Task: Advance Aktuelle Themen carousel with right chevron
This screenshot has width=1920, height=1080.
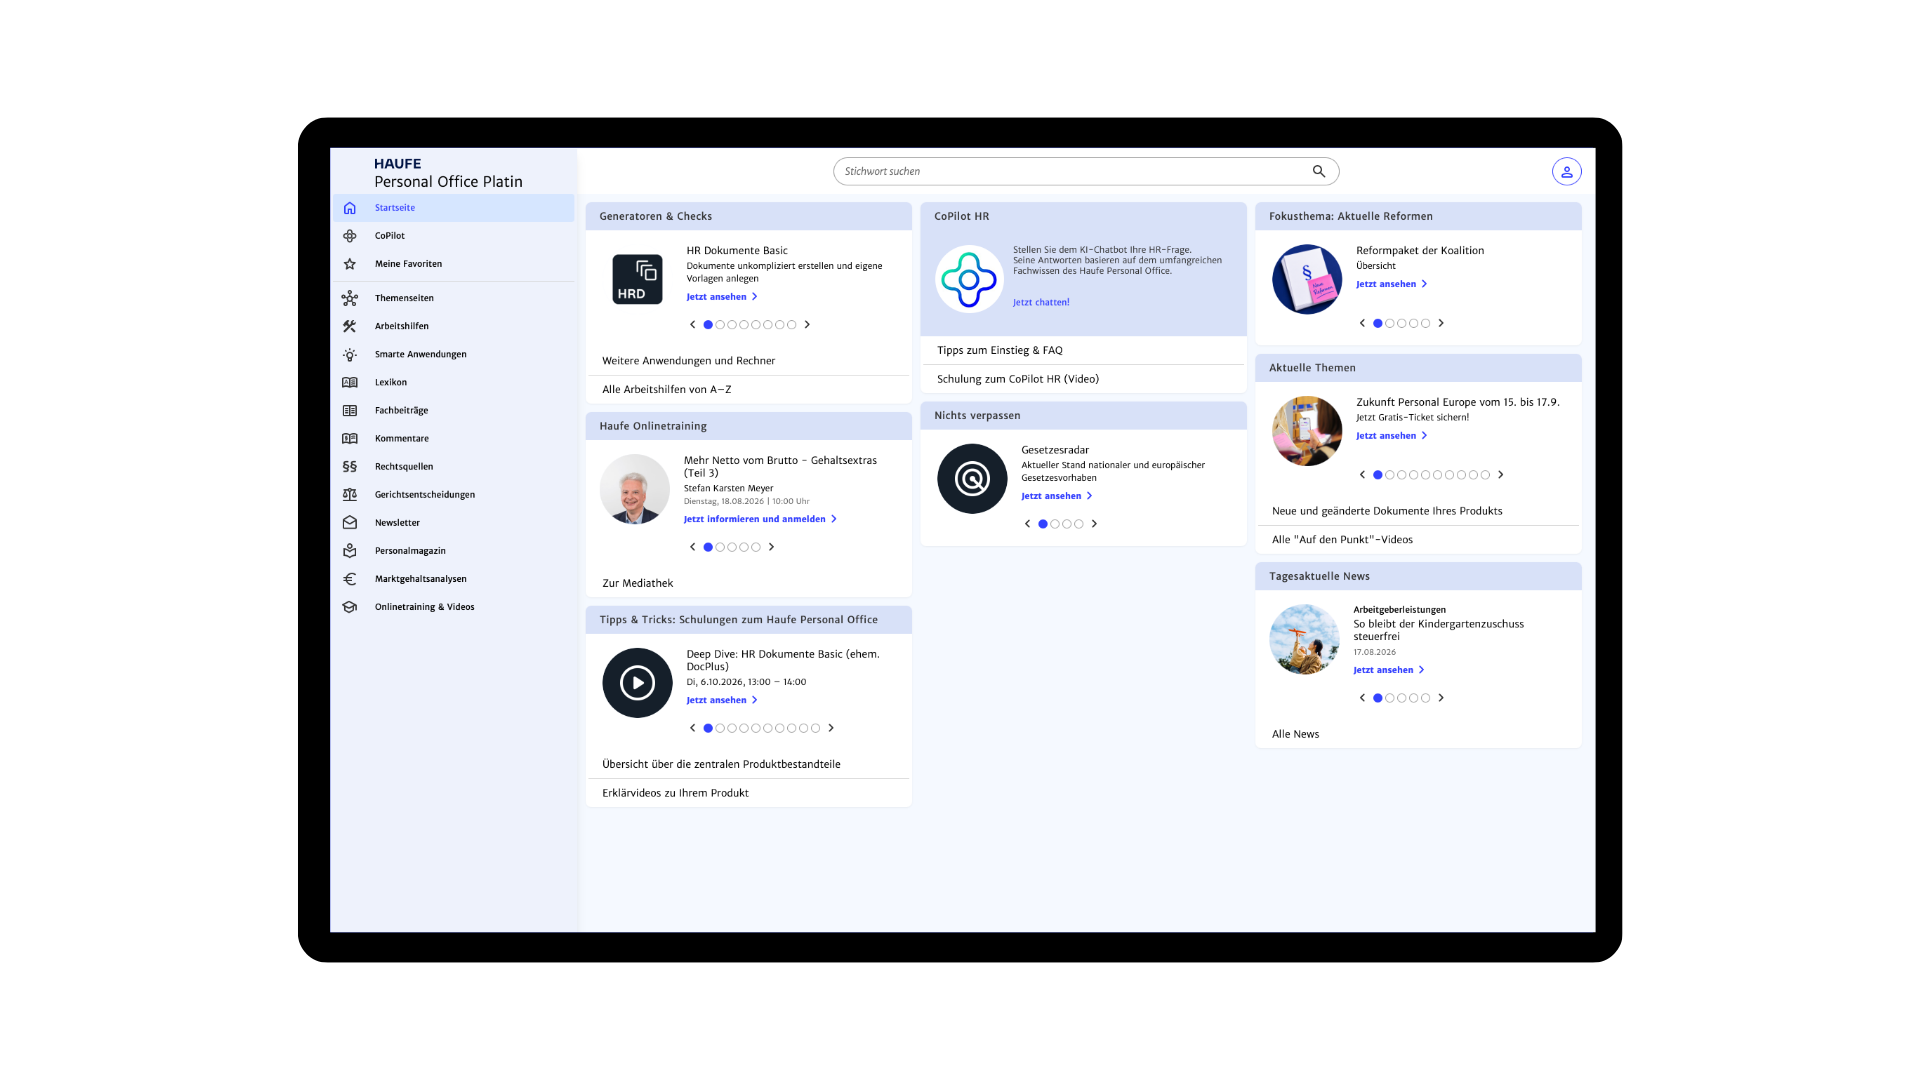Action: click(1501, 475)
